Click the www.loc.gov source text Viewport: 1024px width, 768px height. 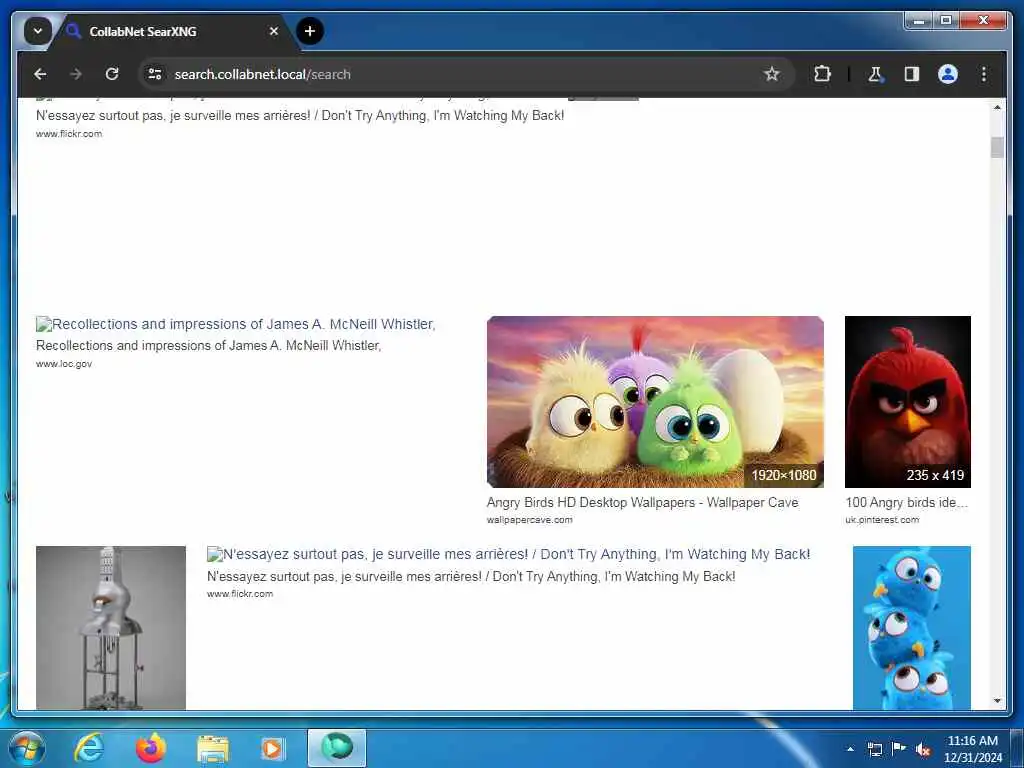(64, 364)
